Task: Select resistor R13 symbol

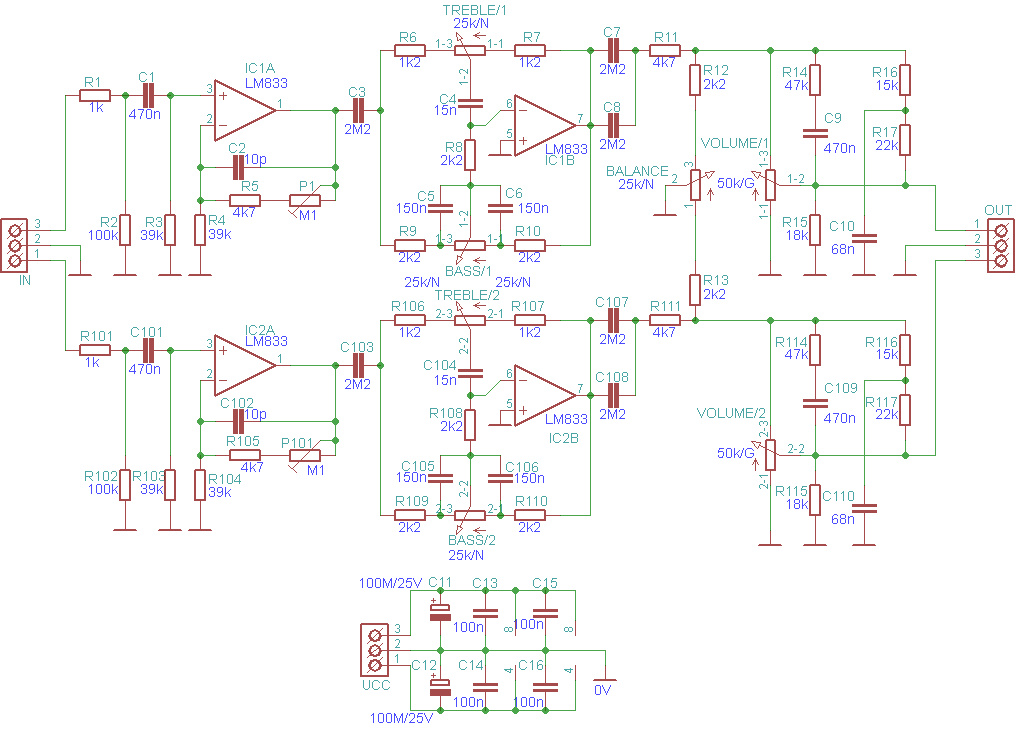Action: [x=695, y=291]
